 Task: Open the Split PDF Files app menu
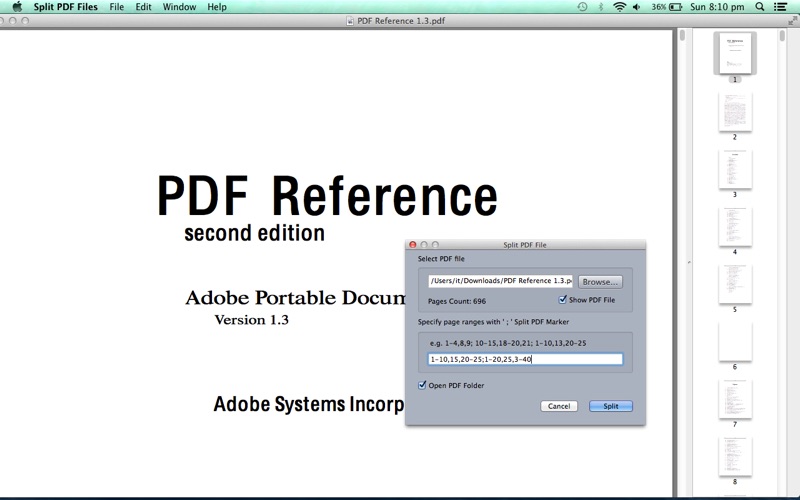65,7
